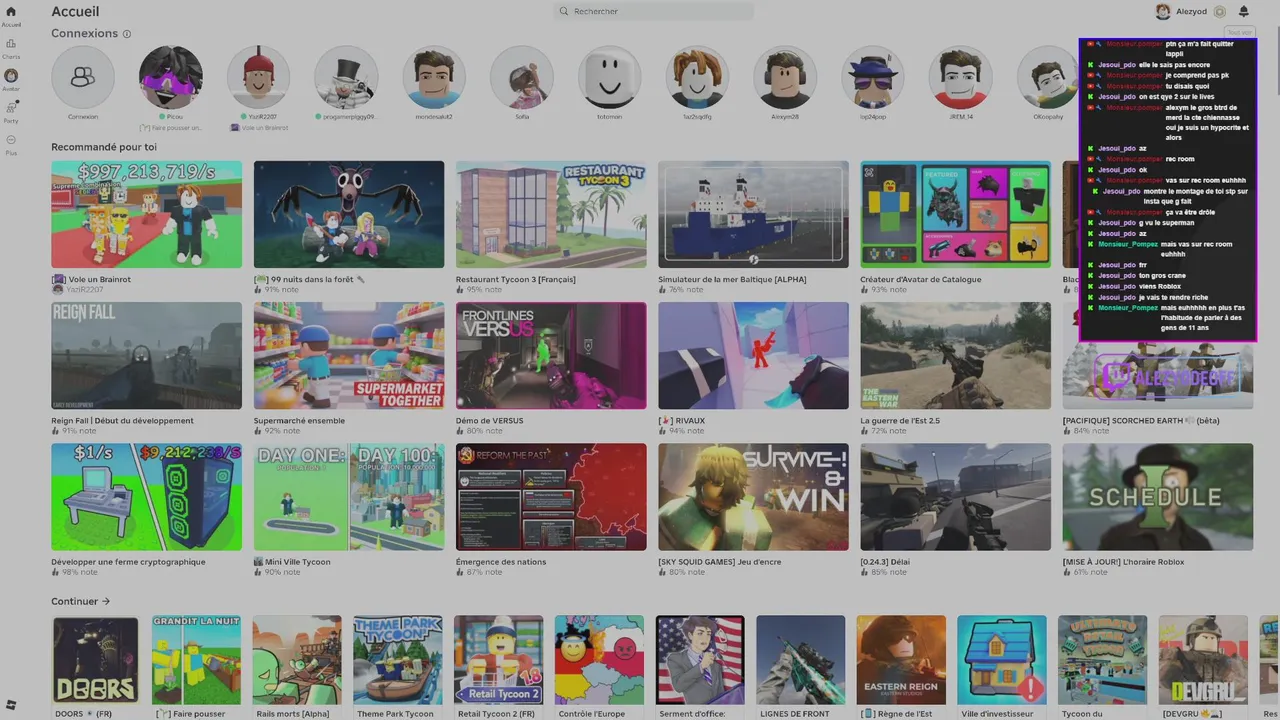This screenshot has width=1280, height=720.
Task: Open SKY SQUID GAMES Jeu d'encre thumbnail
Action: coord(753,496)
